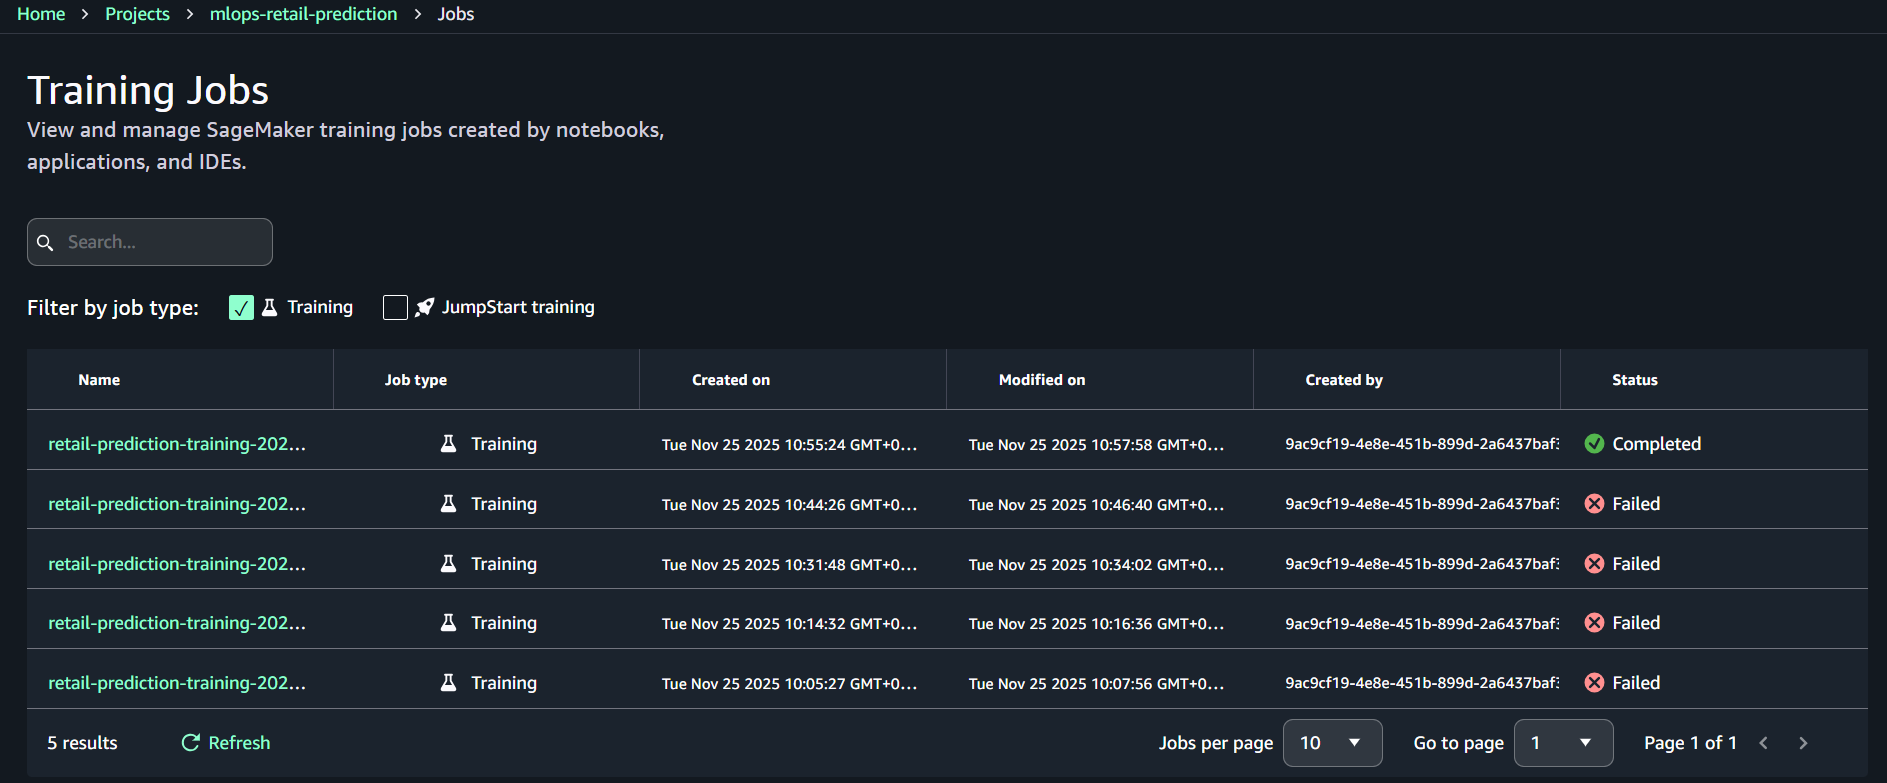Click the flask icon beside Training filter
Screen dimensions: 1887x783
point(269,307)
